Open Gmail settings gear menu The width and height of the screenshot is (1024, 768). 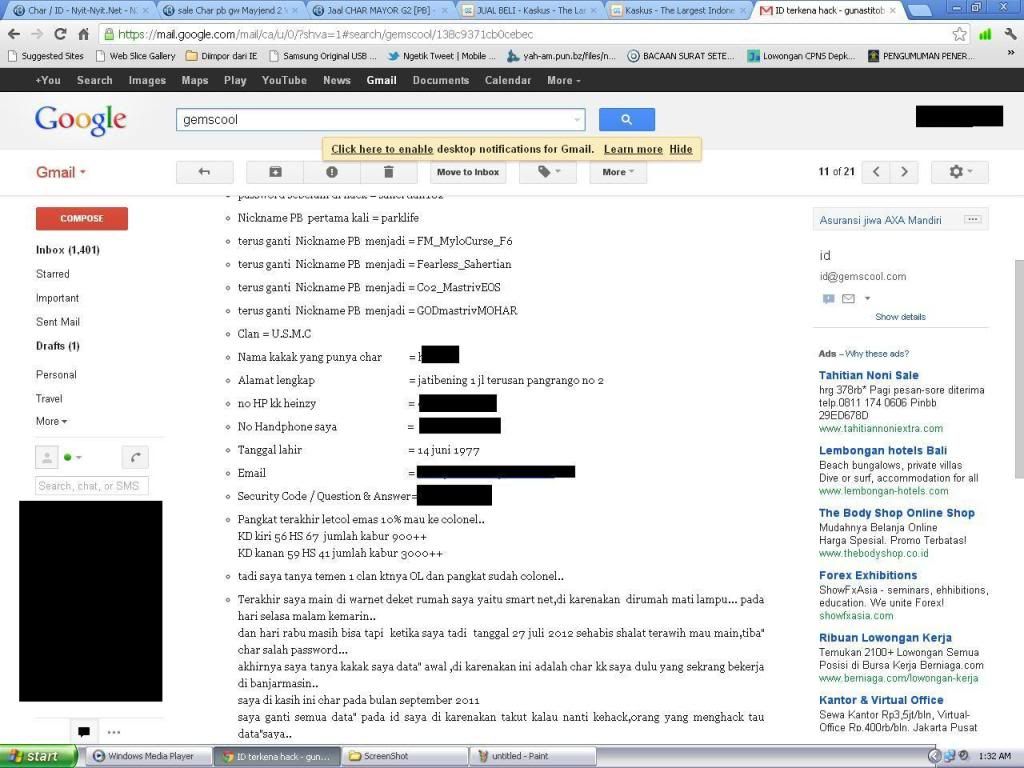click(x=960, y=172)
